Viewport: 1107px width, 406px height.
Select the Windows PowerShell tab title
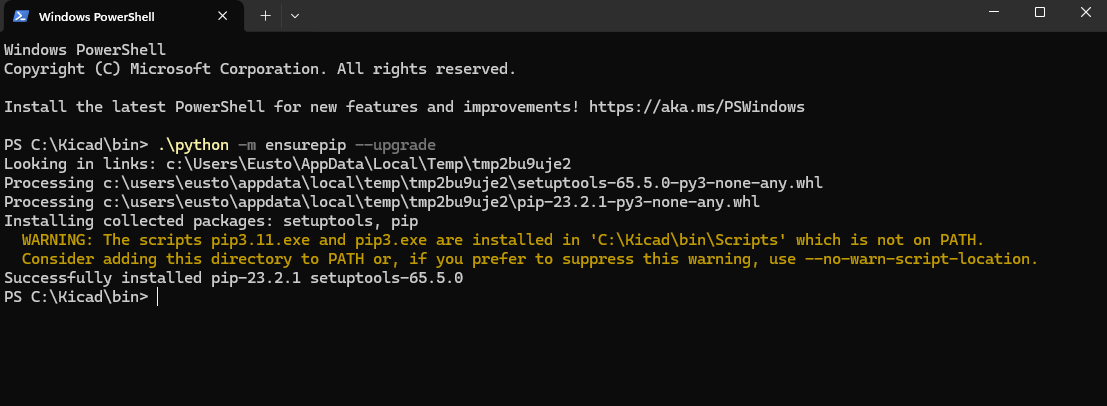(96, 17)
